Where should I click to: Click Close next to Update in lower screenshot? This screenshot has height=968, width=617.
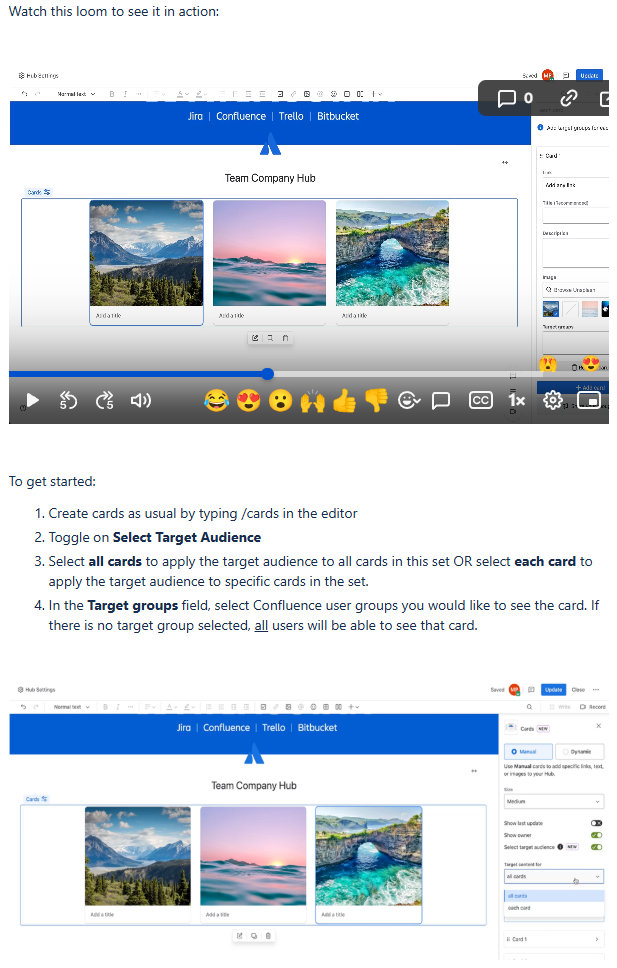(x=578, y=690)
